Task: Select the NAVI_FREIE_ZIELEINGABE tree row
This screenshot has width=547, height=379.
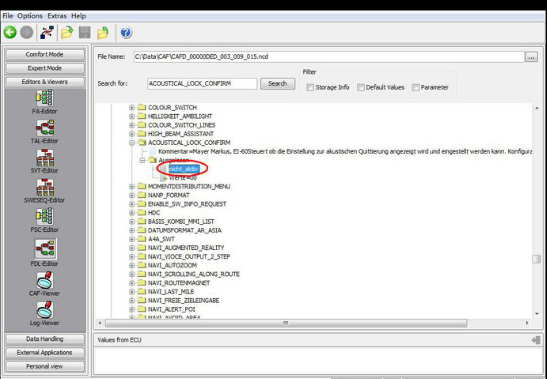Action: [183, 300]
